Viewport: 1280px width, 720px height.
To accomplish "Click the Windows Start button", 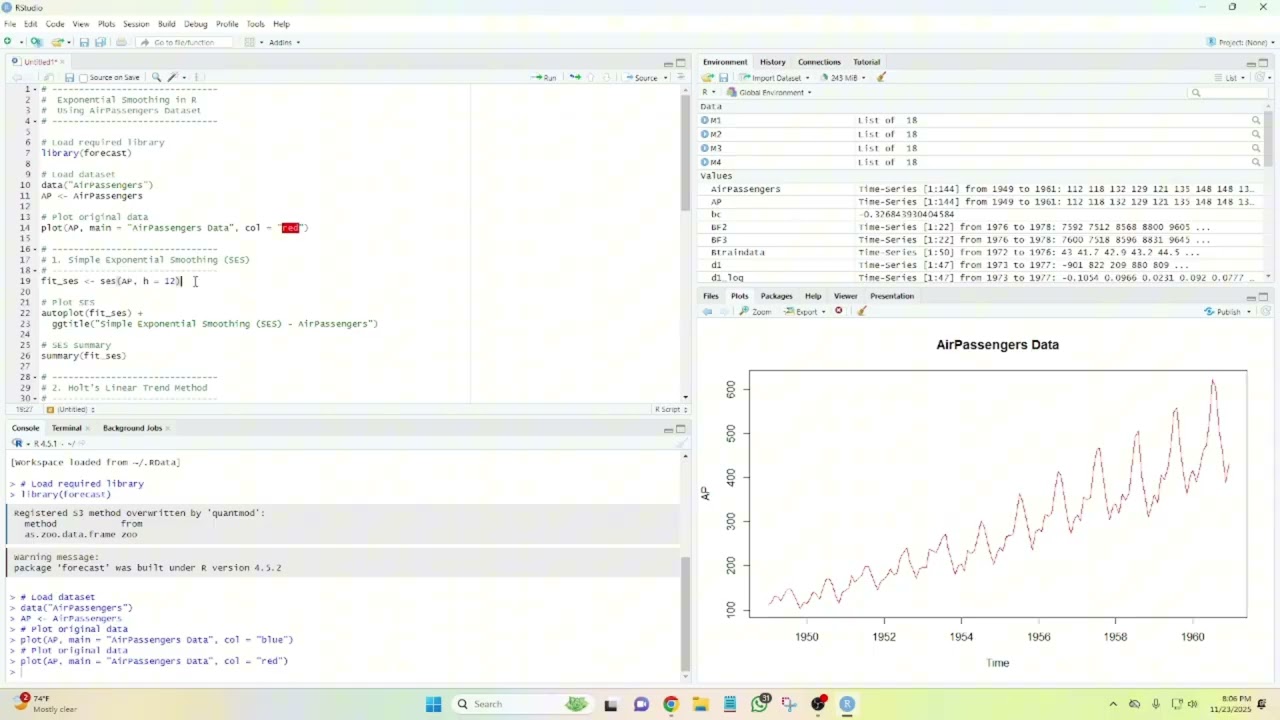I will click(x=433, y=704).
